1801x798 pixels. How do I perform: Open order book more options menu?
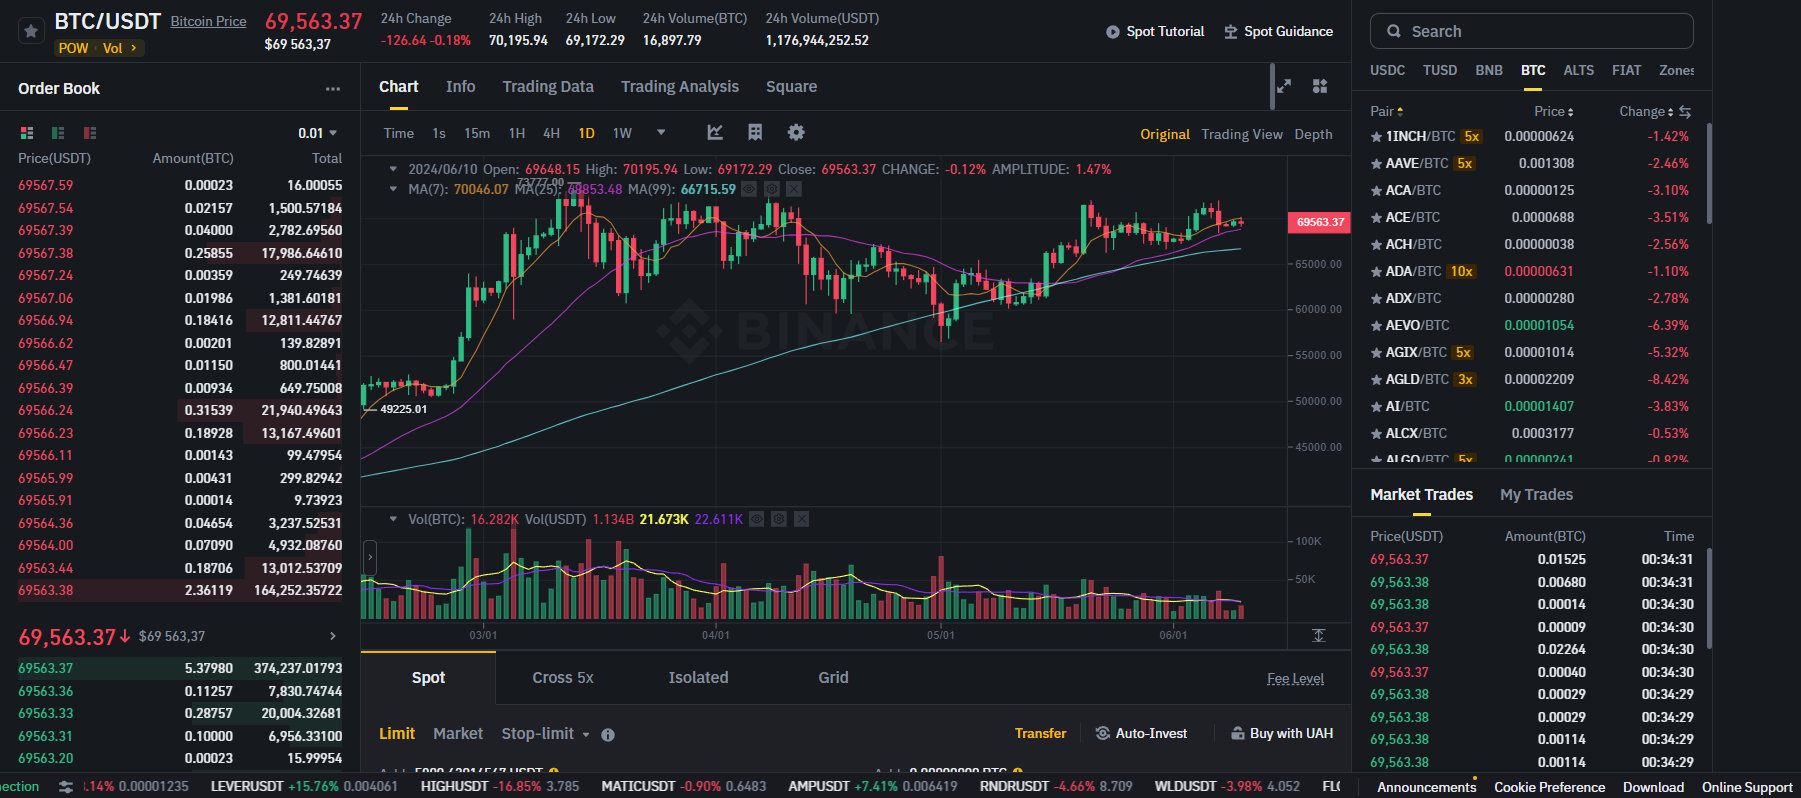tap(333, 89)
